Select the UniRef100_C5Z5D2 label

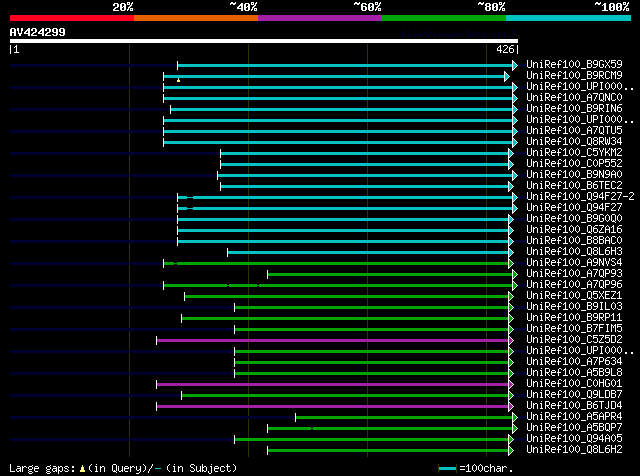pos(574,340)
